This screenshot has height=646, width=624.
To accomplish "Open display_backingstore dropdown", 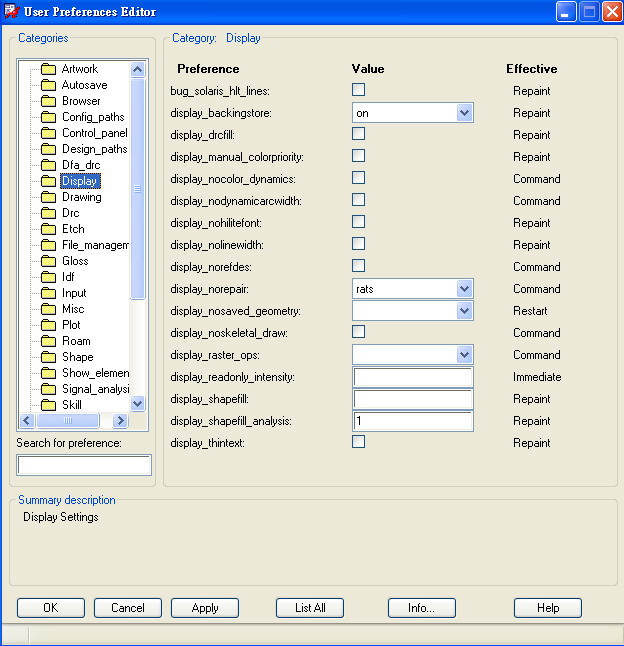I will [x=413, y=113].
